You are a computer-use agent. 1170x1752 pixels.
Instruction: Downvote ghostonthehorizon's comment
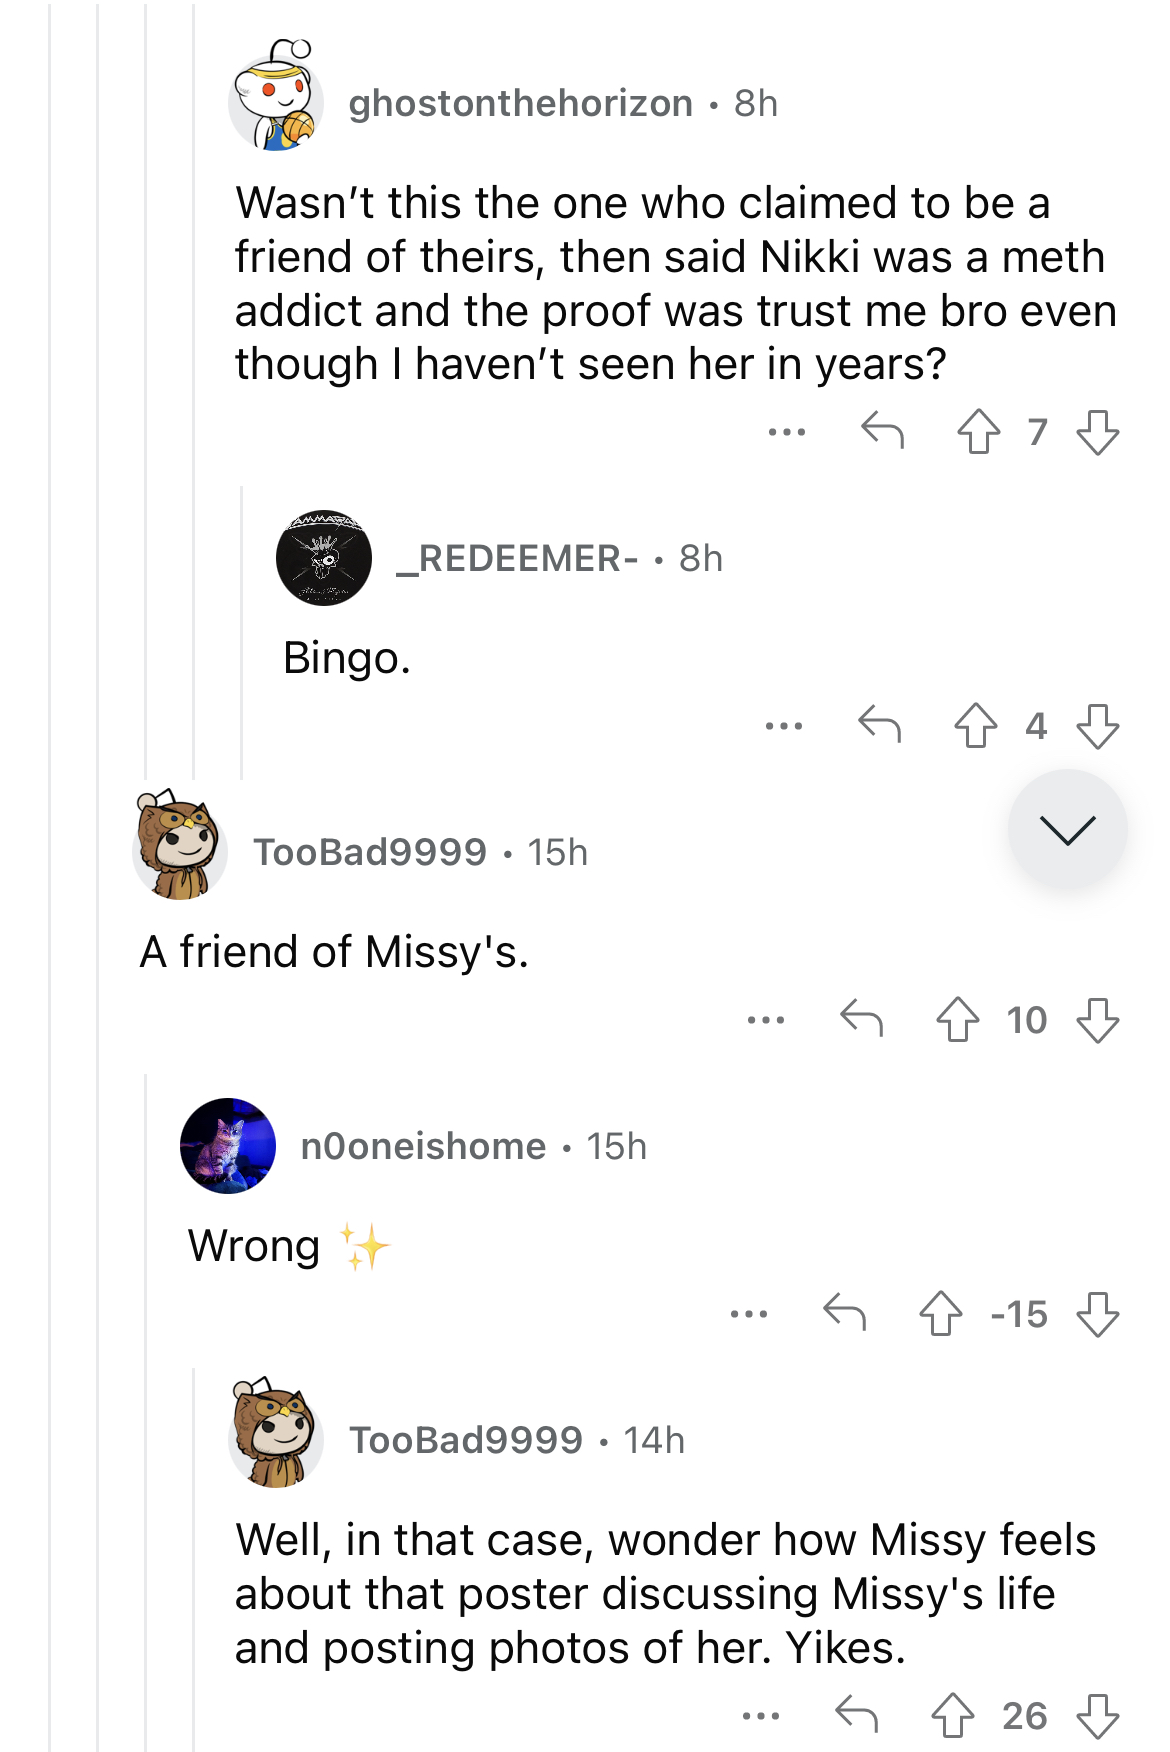(x=1098, y=432)
